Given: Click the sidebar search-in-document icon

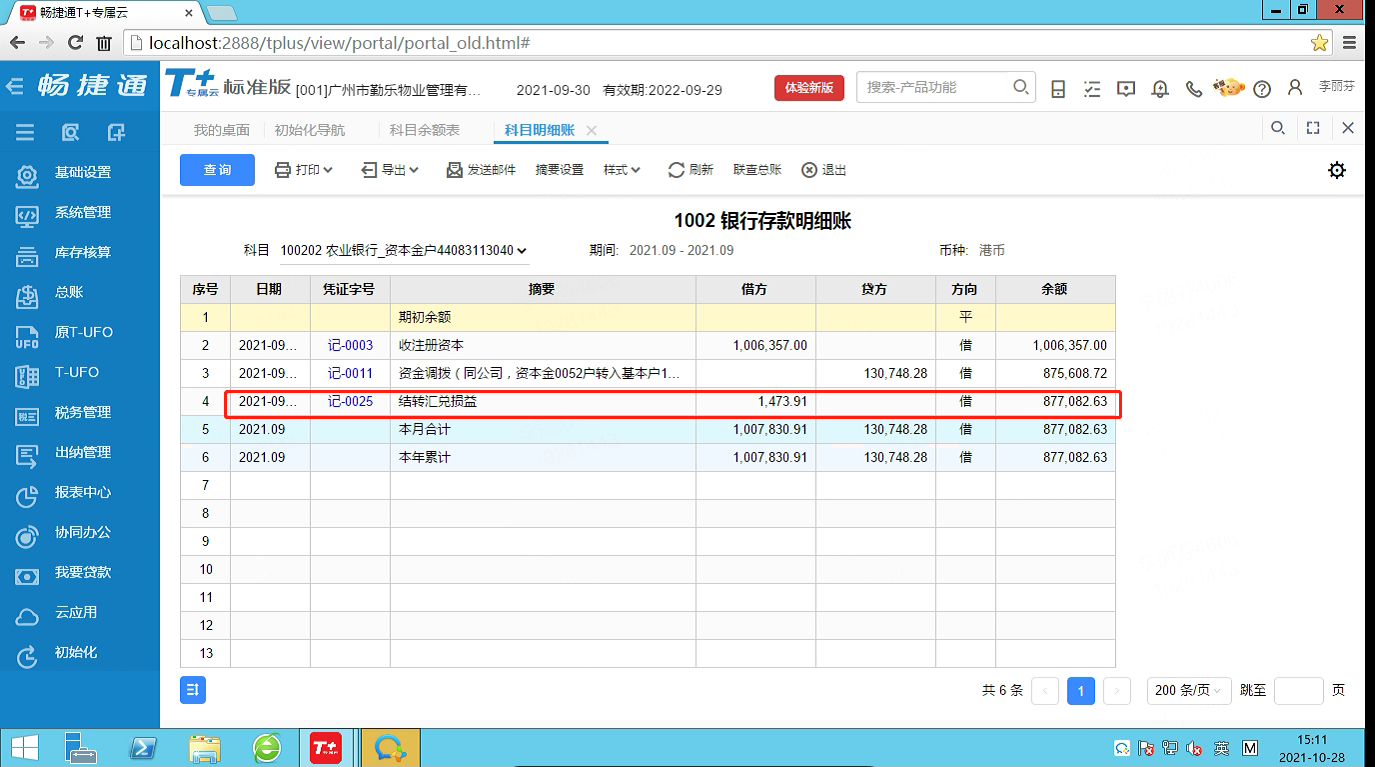Looking at the screenshot, I should pos(70,132).
